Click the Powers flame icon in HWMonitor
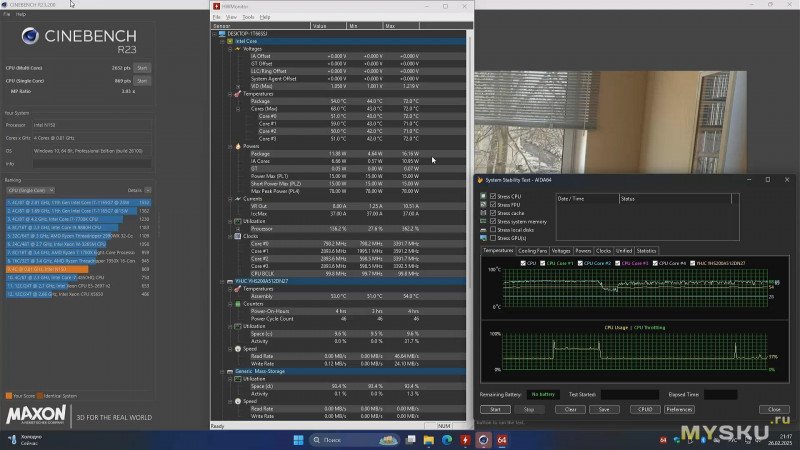 point(238,146)
